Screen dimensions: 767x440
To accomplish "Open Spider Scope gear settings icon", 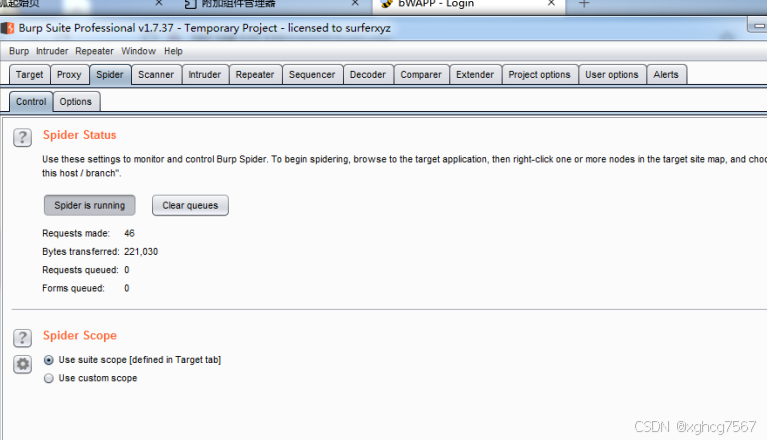I will [23, 364].
